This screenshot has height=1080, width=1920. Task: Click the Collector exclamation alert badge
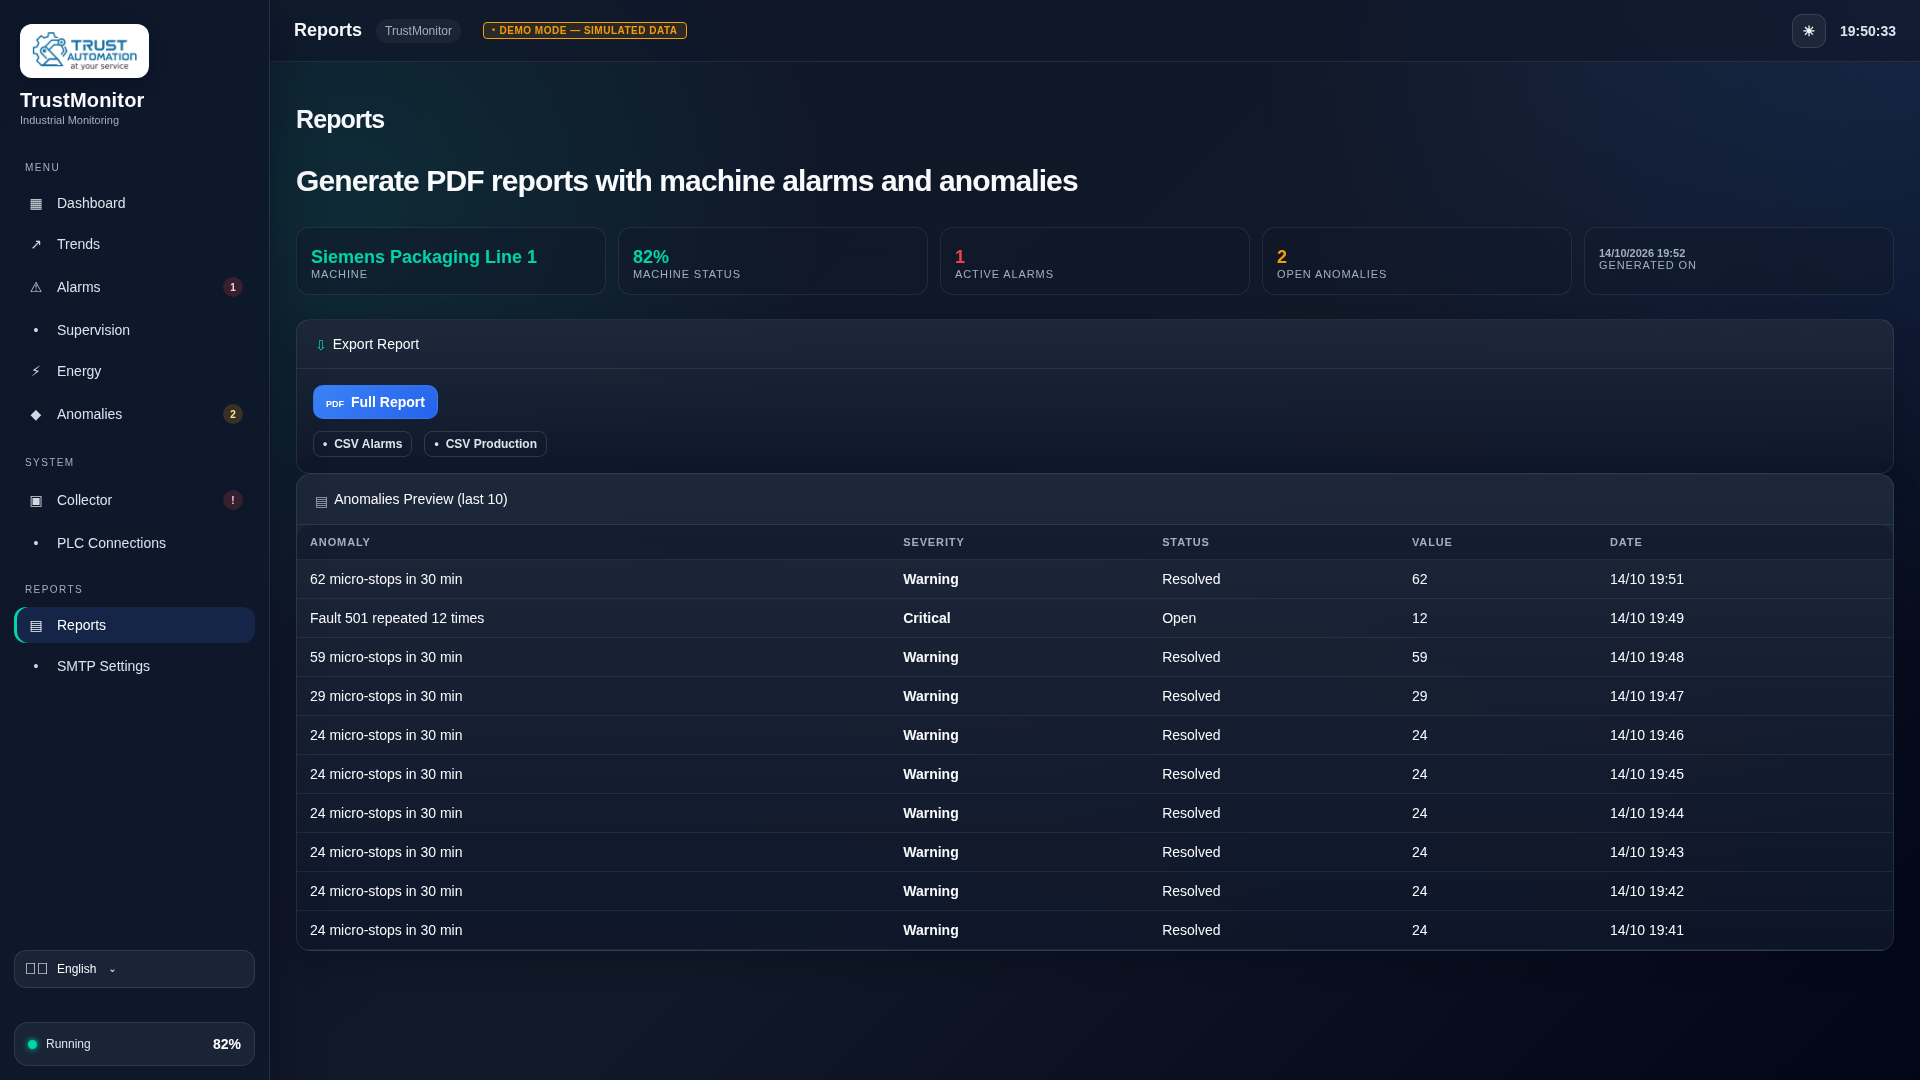[233, 500]
